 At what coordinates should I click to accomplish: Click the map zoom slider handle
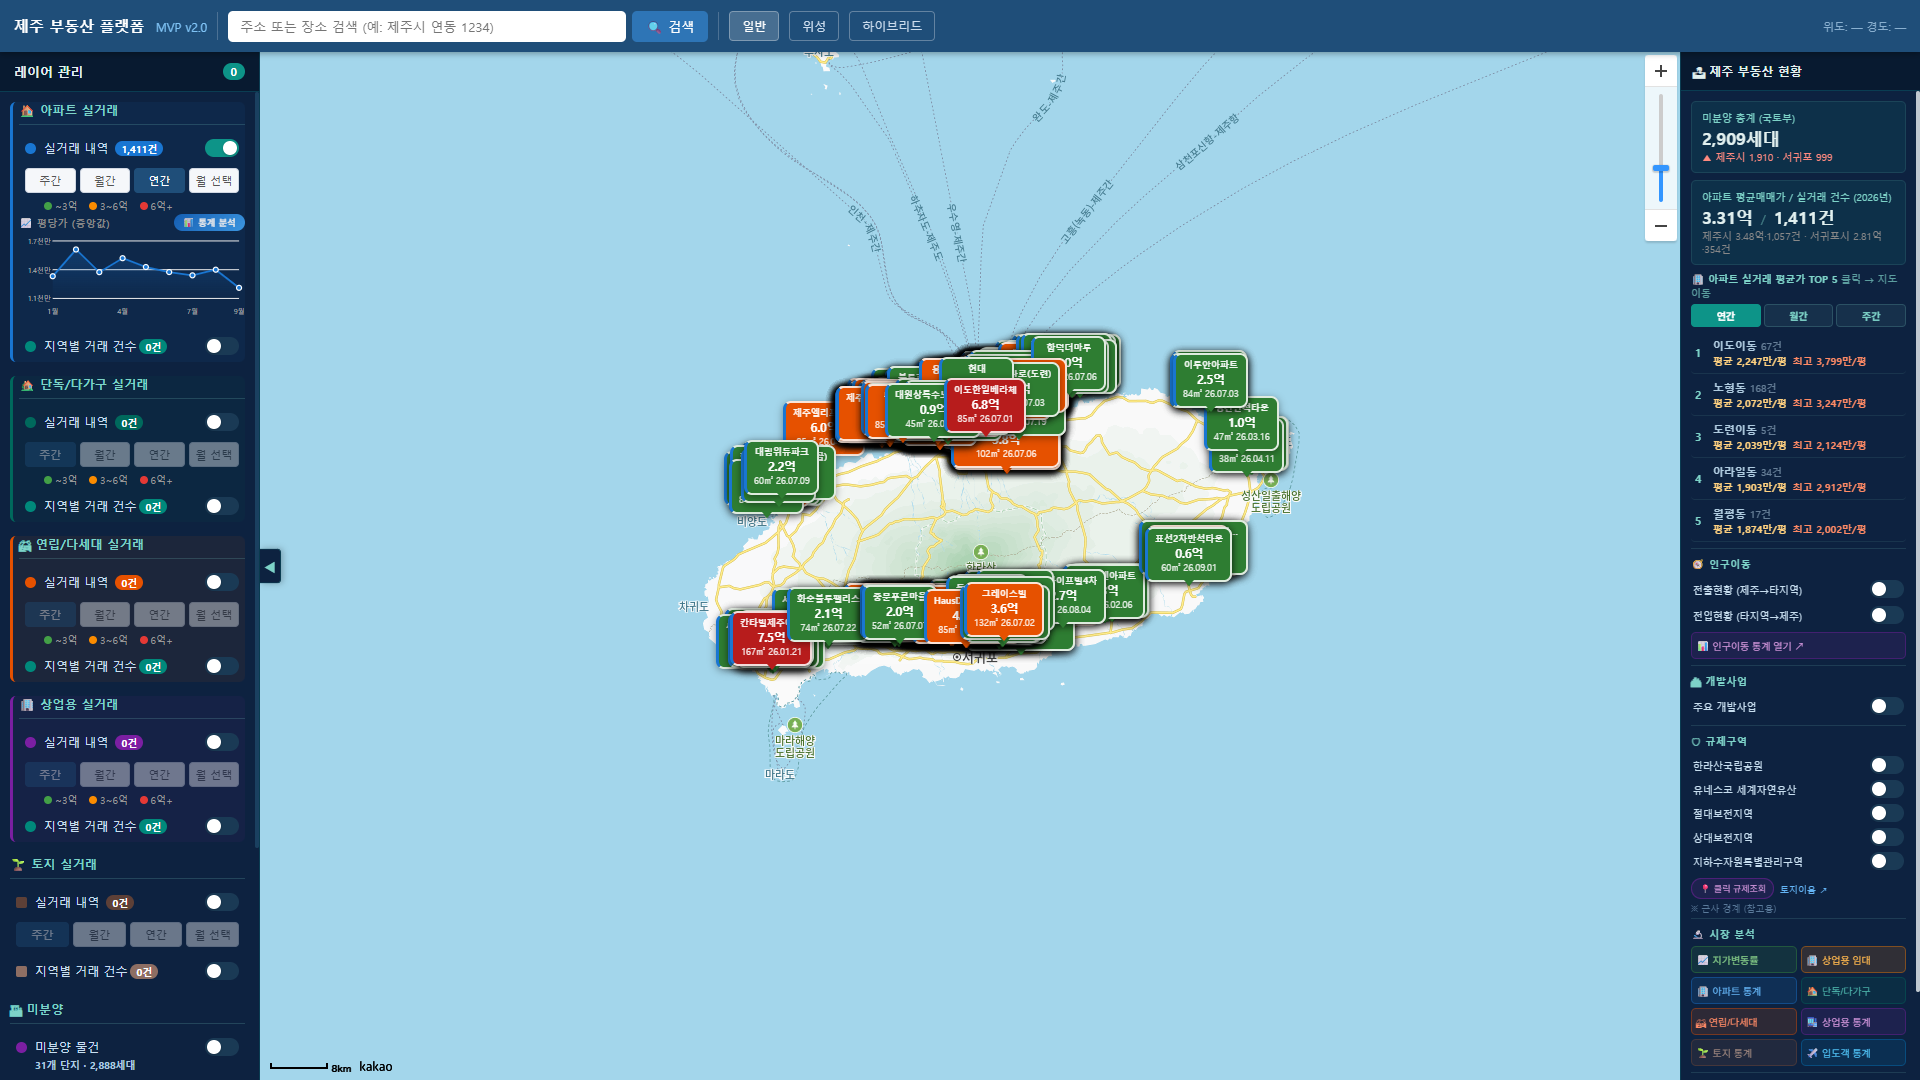tap(1661, 170)
